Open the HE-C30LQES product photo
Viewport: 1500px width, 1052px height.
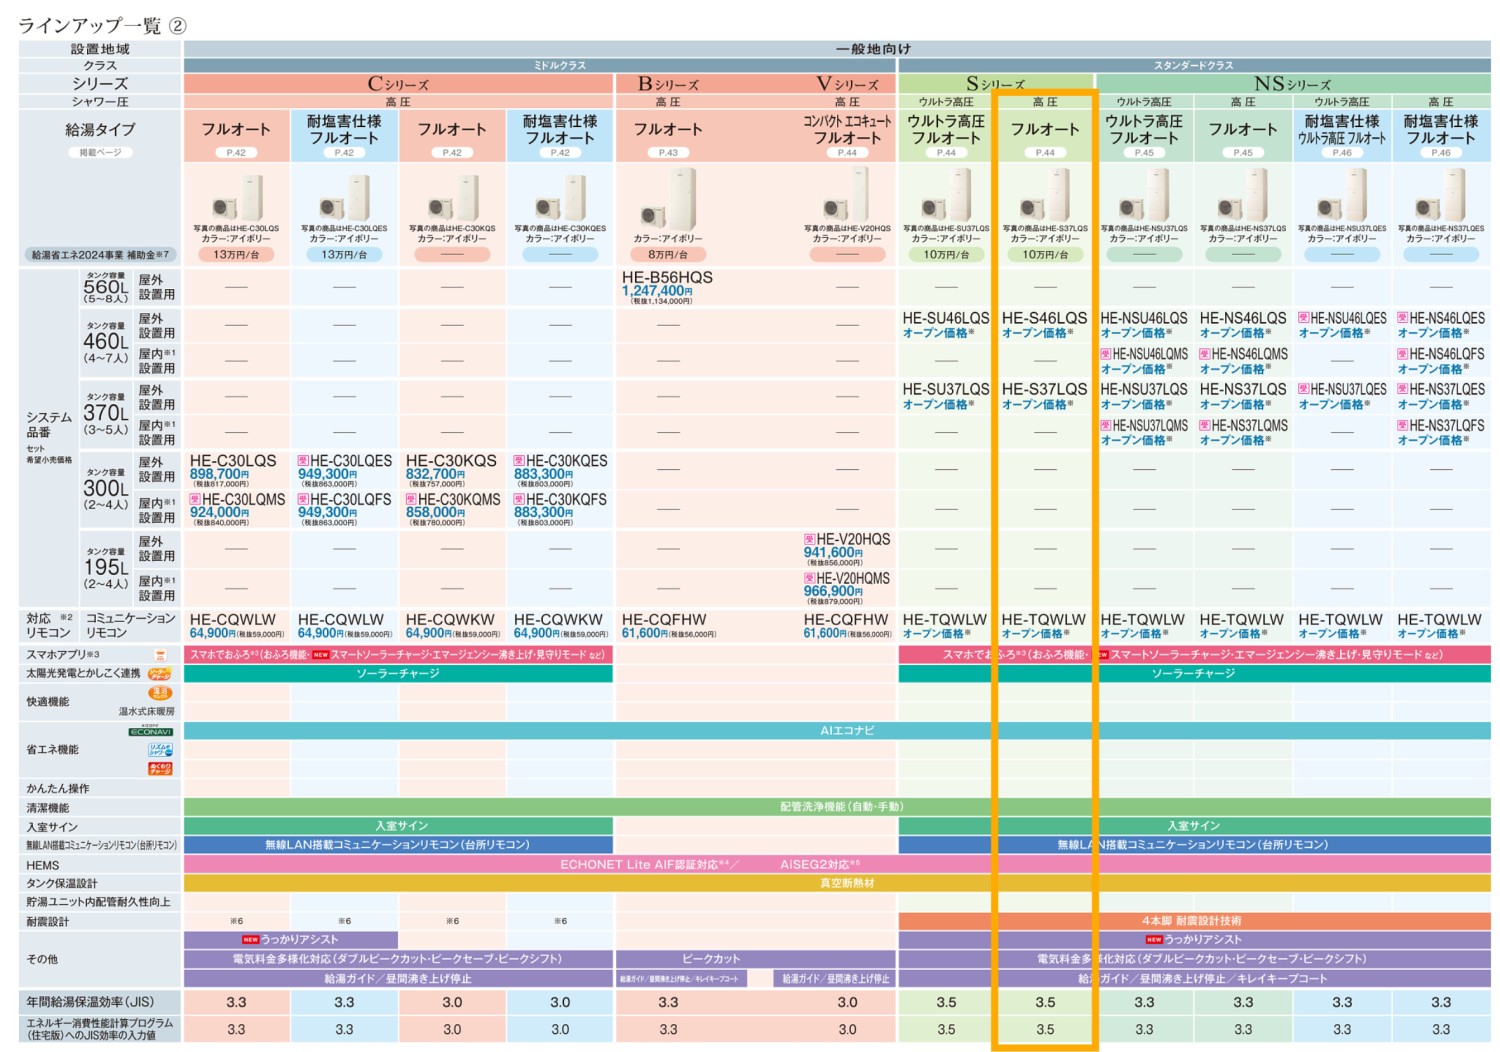coord(345,197)
